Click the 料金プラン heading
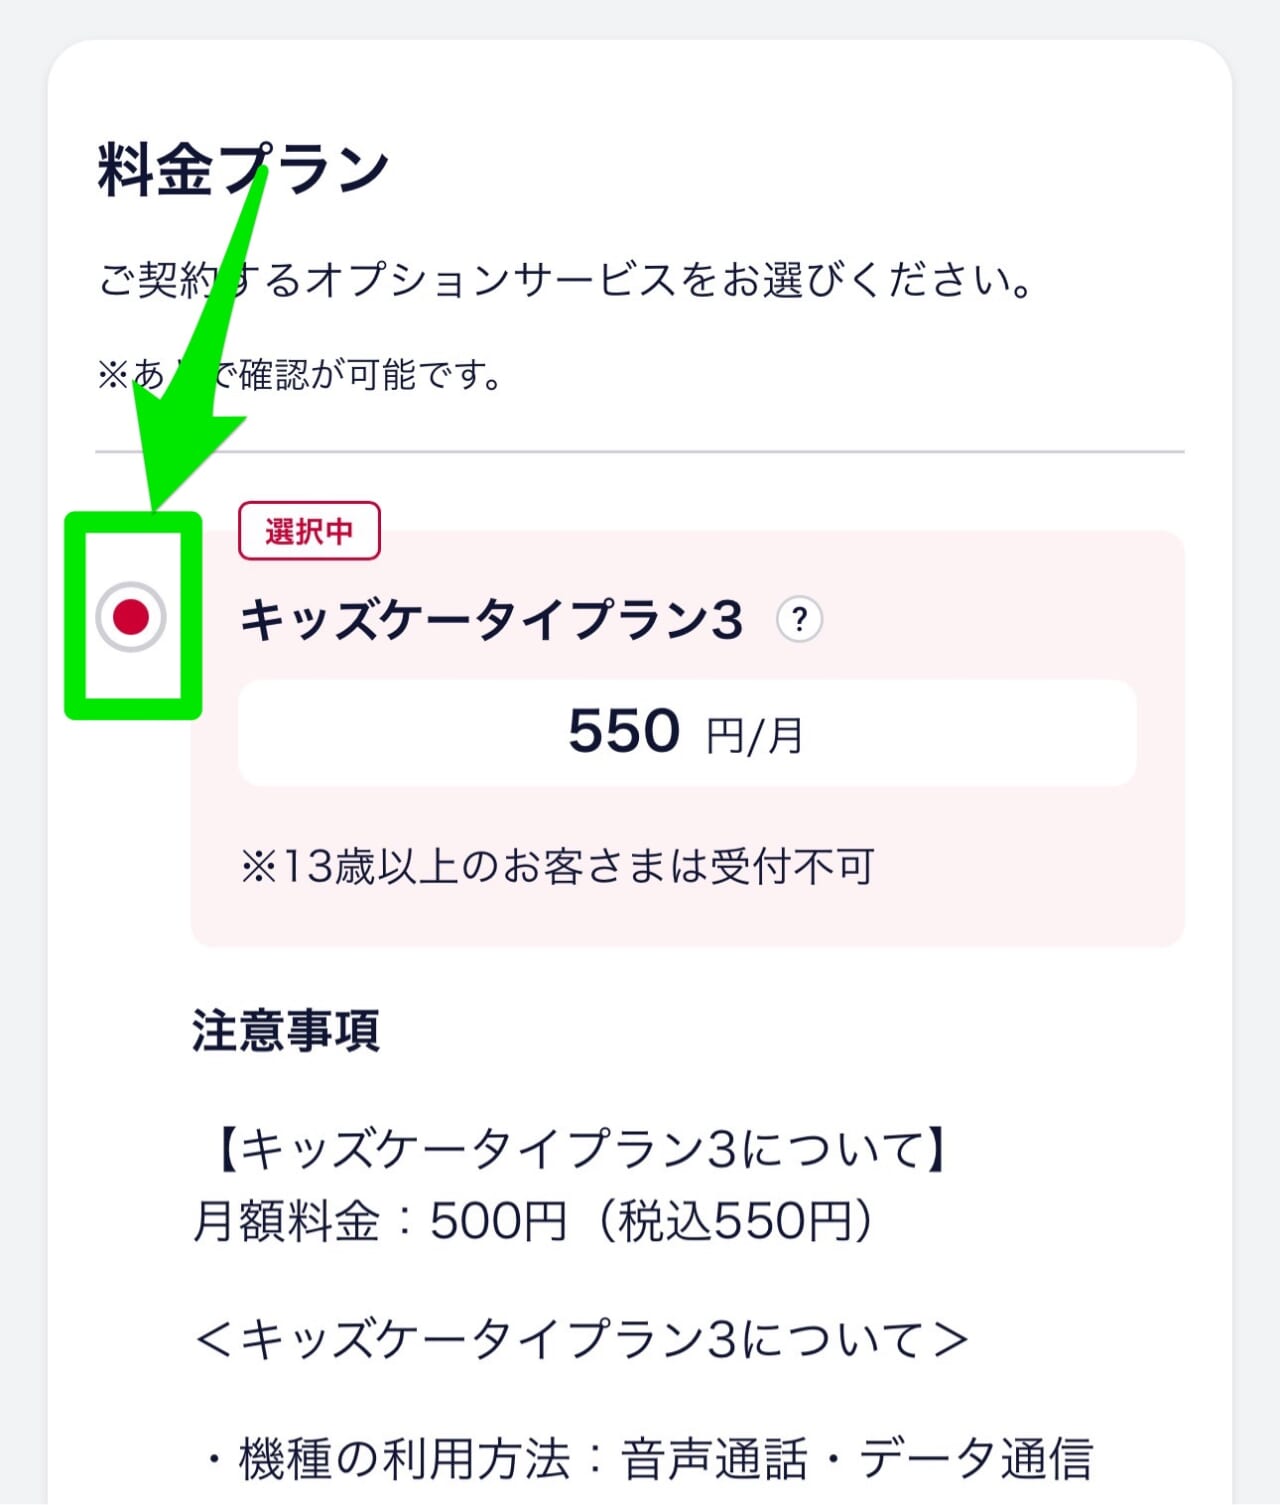 [243, 168]
